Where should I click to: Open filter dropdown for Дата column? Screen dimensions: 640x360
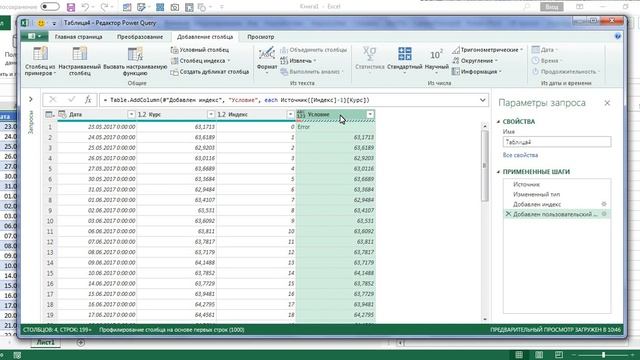(131, 115)
